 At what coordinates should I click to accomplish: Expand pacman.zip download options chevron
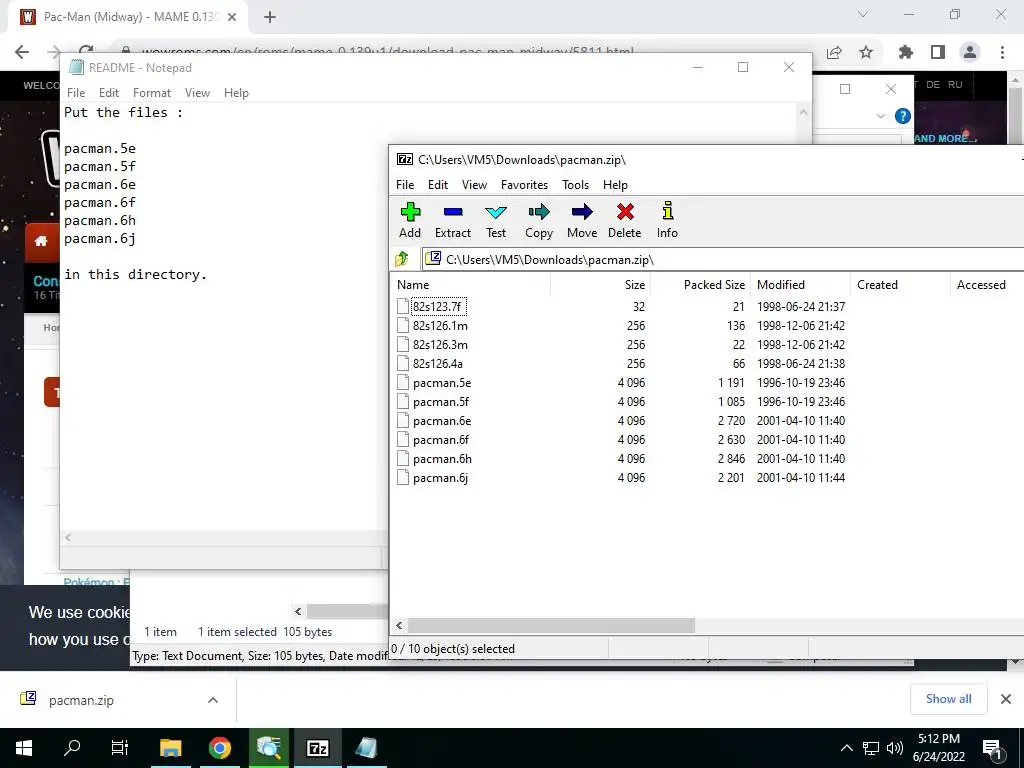coord(213,700)
